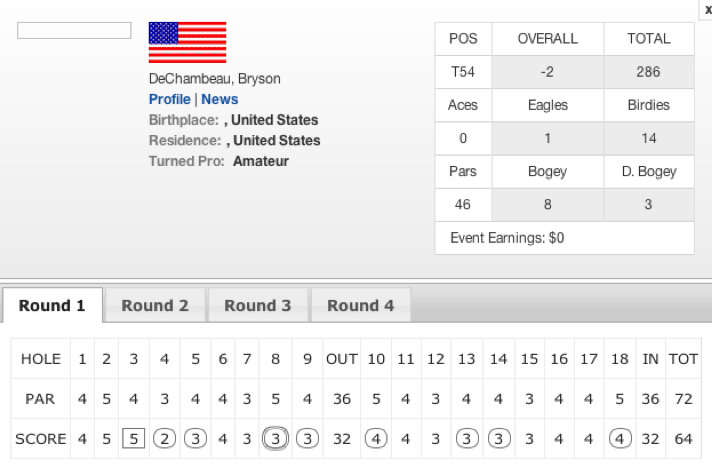
Task: Close the player scorecard popup
Action: [x=707, y=10]
